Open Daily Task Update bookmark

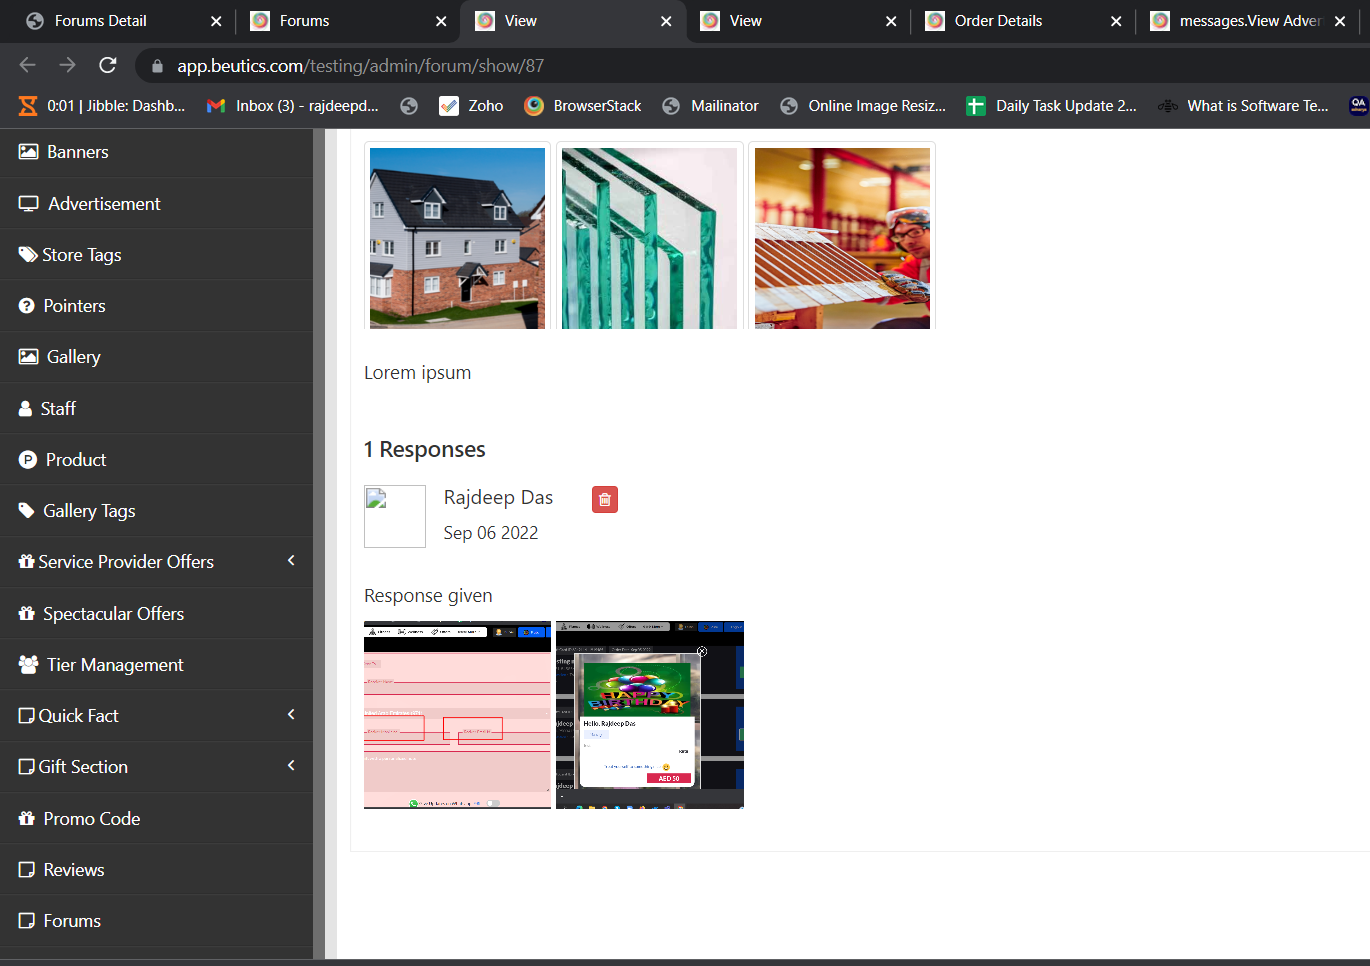coord(1051,106)
